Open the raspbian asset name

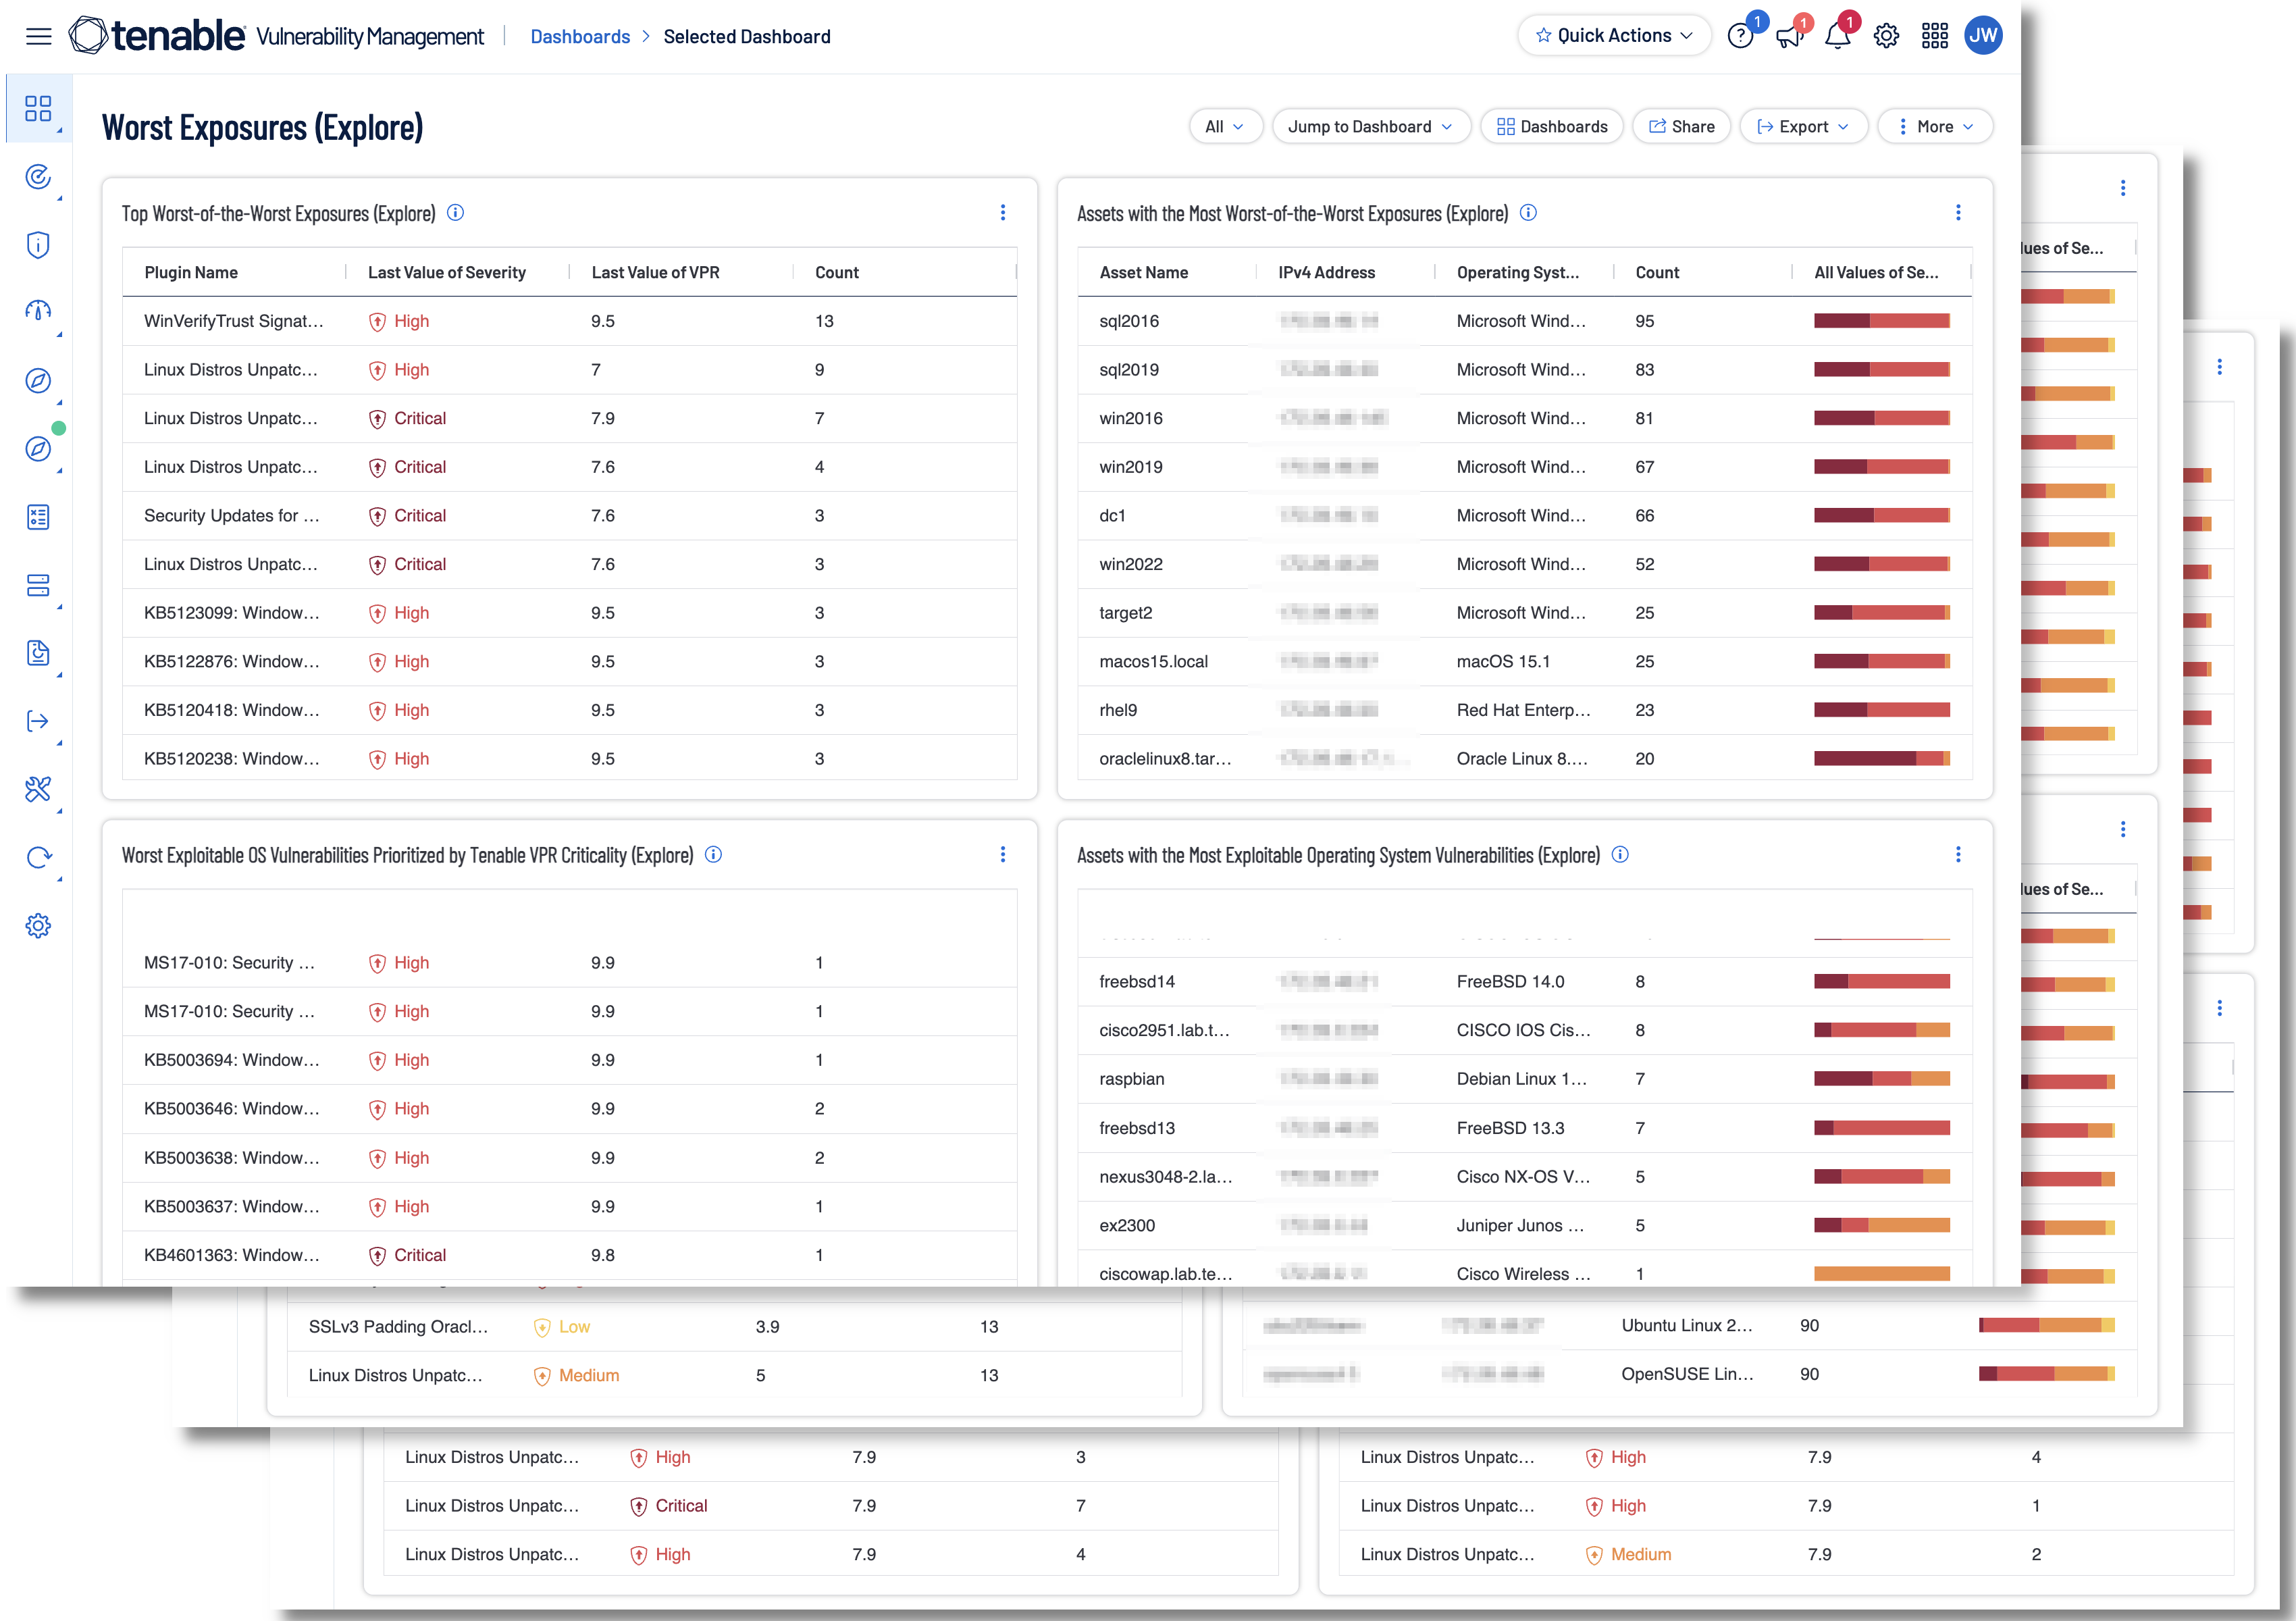(x=1132, y=1080)
